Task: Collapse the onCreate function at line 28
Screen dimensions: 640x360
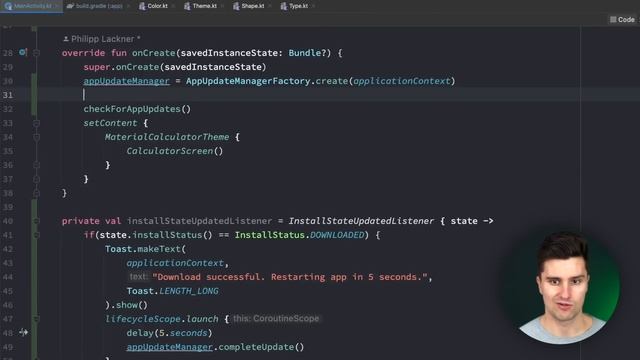Action: coord(36,53)
